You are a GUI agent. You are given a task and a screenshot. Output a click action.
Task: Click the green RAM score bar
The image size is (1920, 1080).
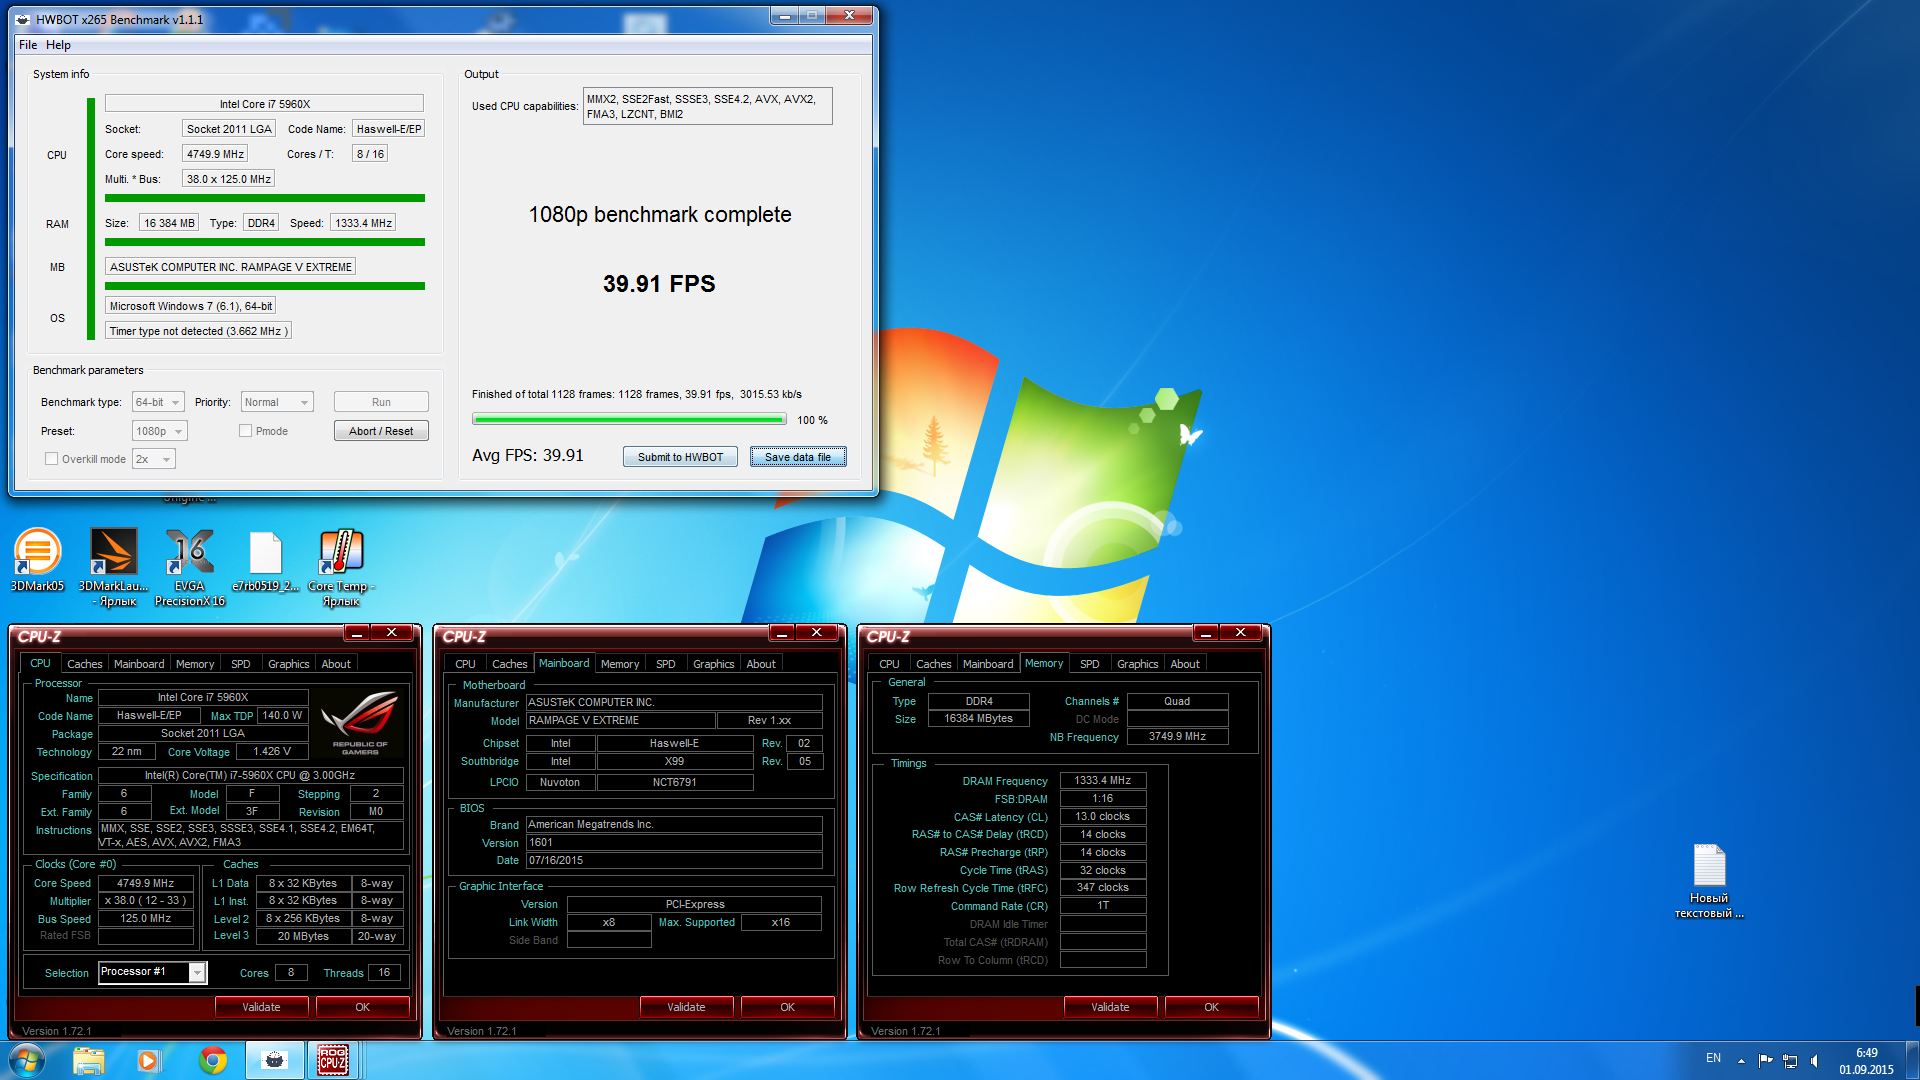265,242
